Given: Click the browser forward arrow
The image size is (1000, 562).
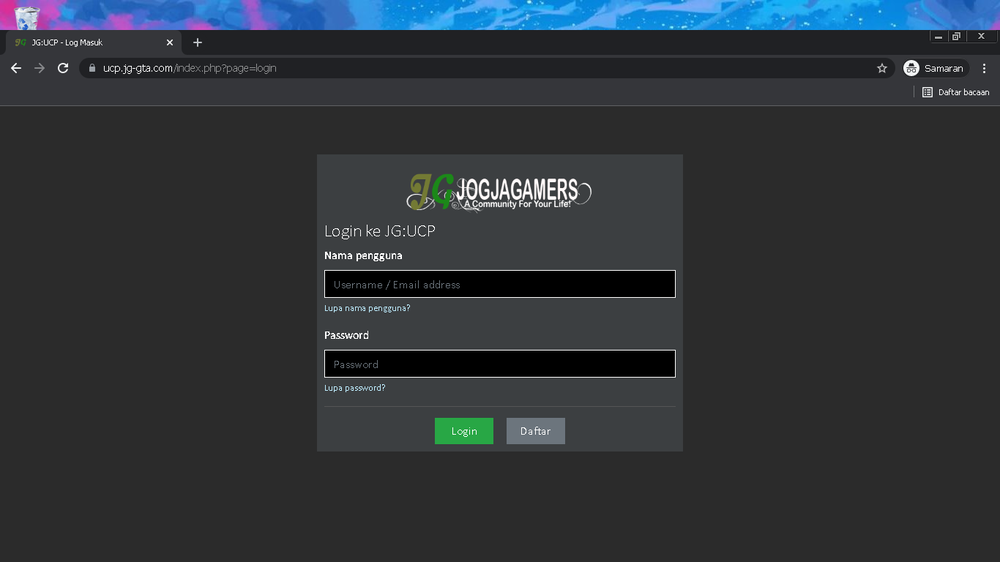Looking at the screenshot, I should (40, 68).
